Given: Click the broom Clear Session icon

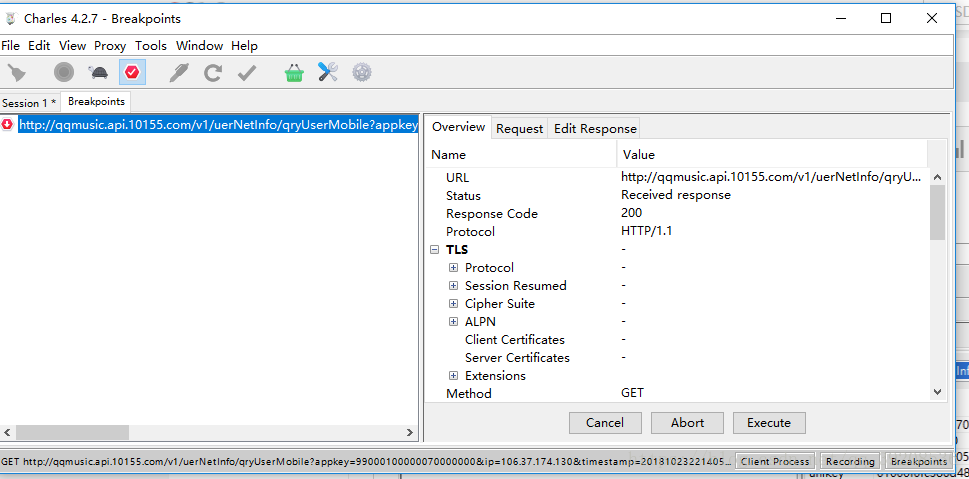Looking at the screenshot, I should click(x=17, y=73).
